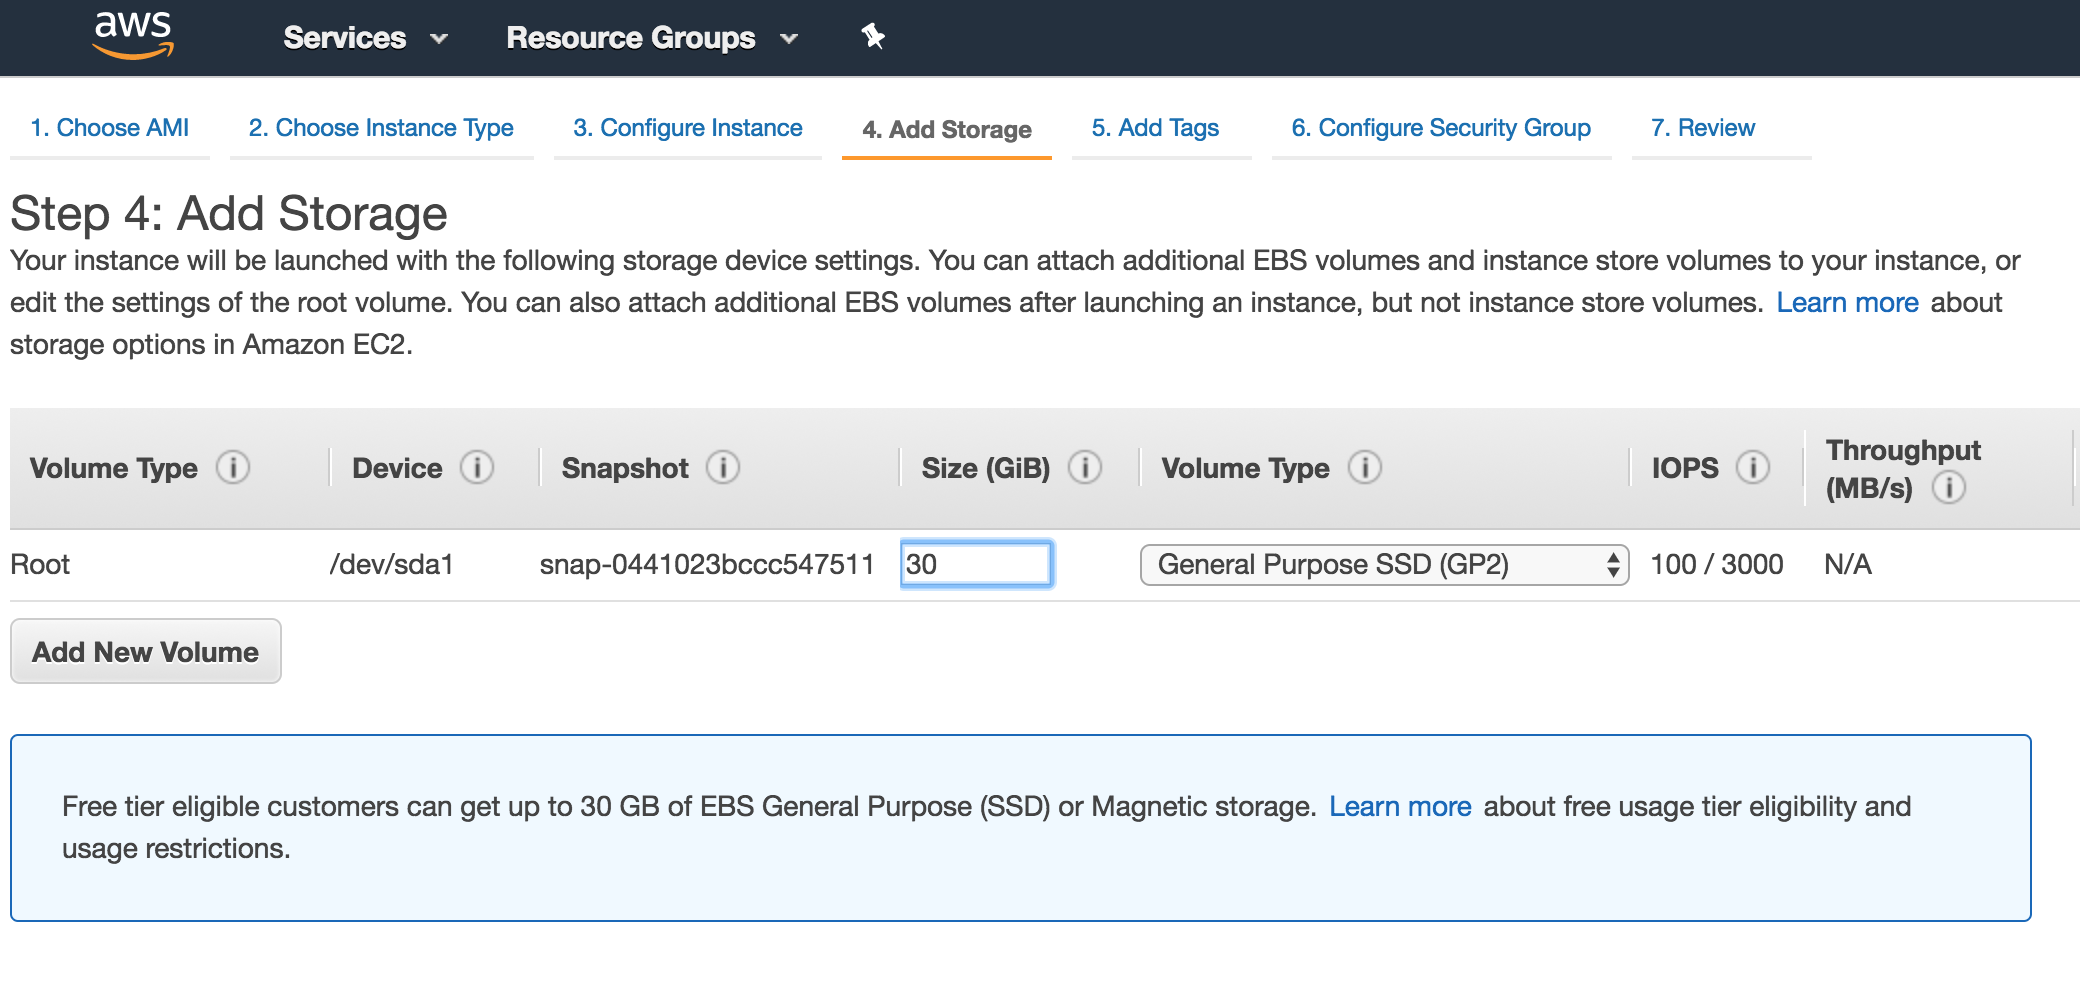The width and height of the screenshot is (2080, 992).
Task: Click the Step 4: Add Storage heading
Action: coord(229,214)
